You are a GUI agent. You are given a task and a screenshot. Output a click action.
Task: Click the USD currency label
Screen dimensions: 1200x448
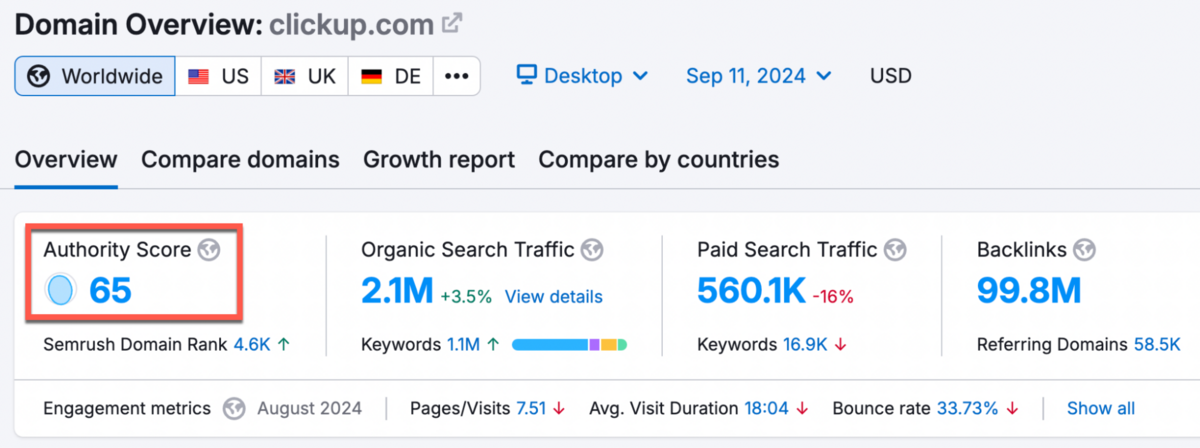(x=891, y=76)
